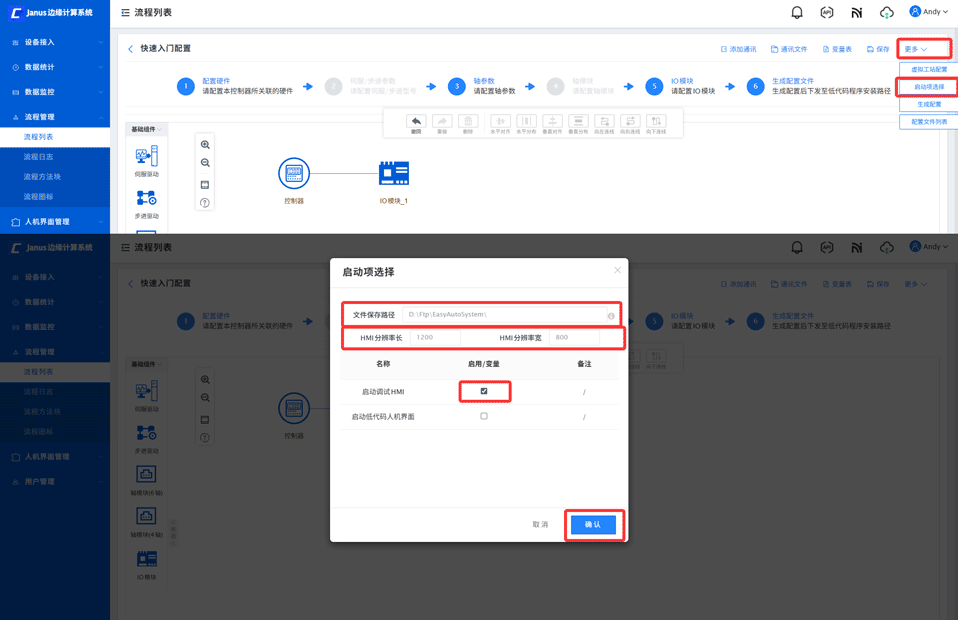Choose 启动项选择 from the 更多 menu
Viewport: 958px width, 620px height.
point(929,87)
